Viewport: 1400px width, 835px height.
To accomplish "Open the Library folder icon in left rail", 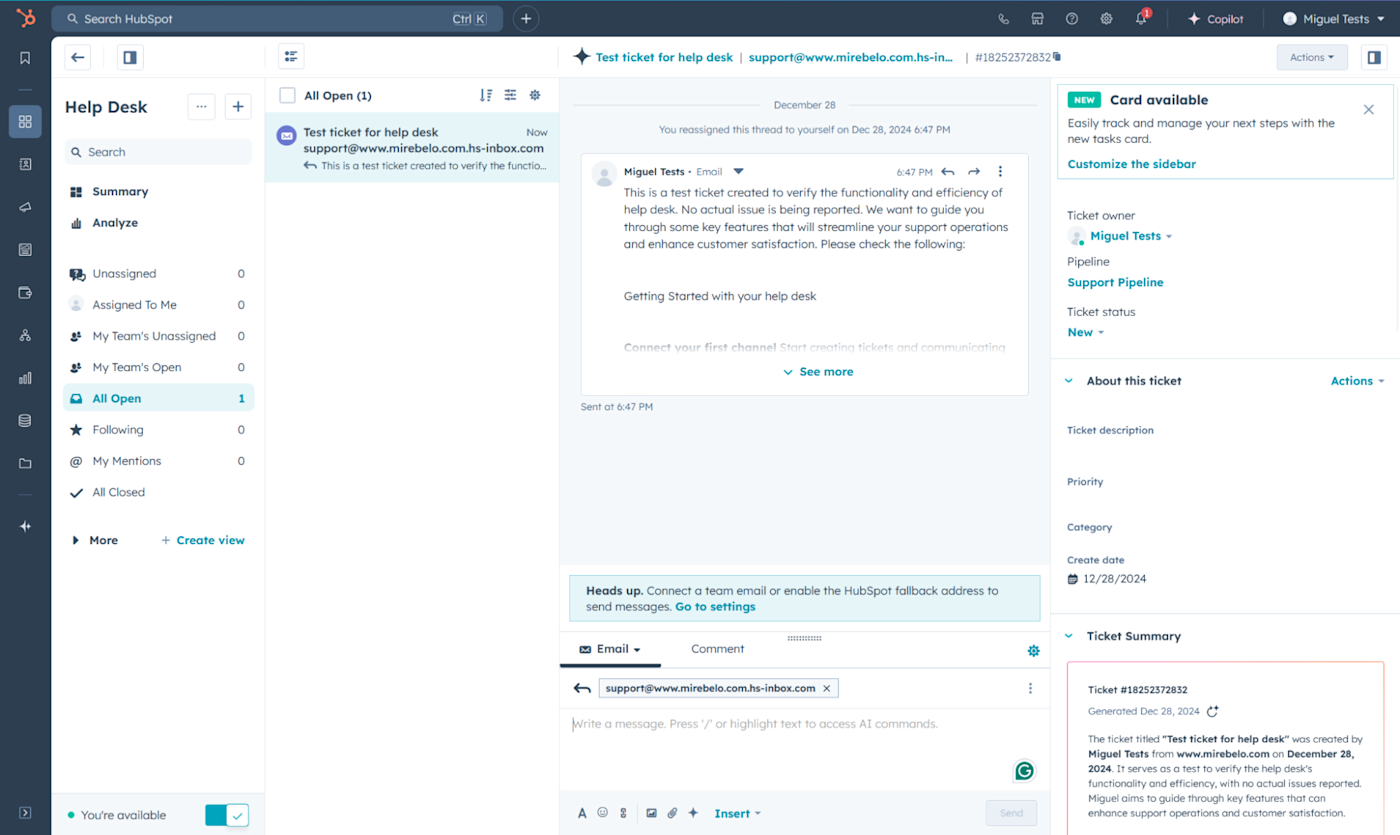I will click(25, 463).
